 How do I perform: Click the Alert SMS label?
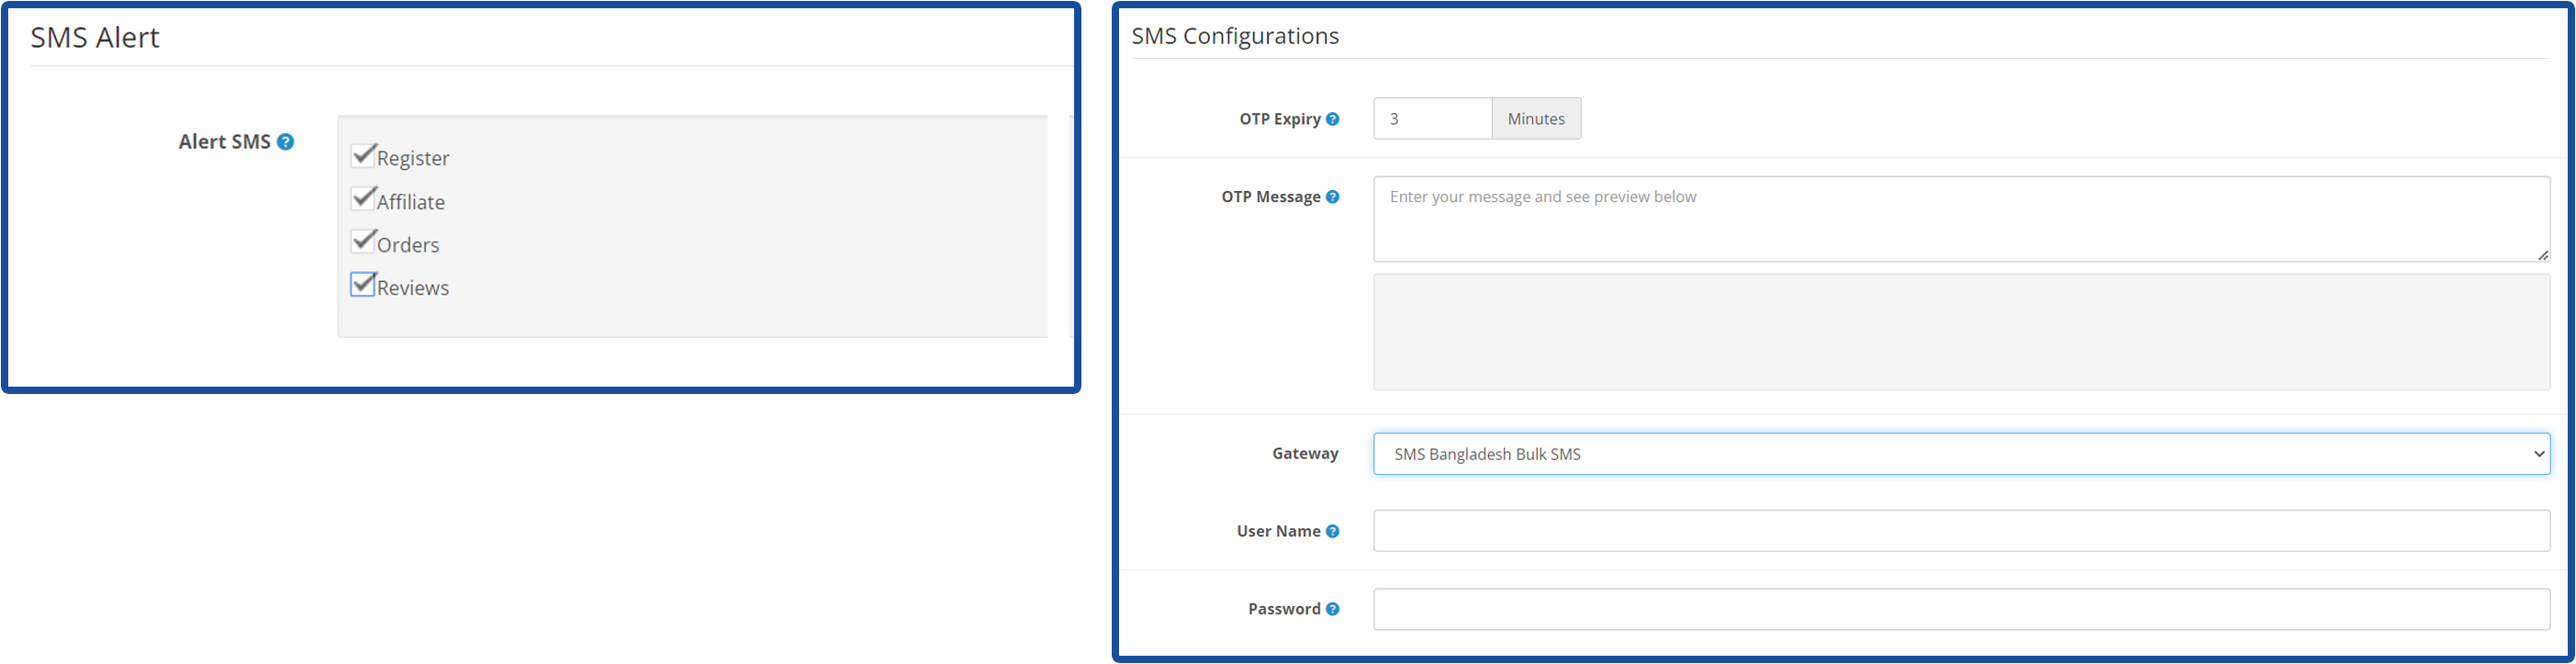click(x=224, y=142)
